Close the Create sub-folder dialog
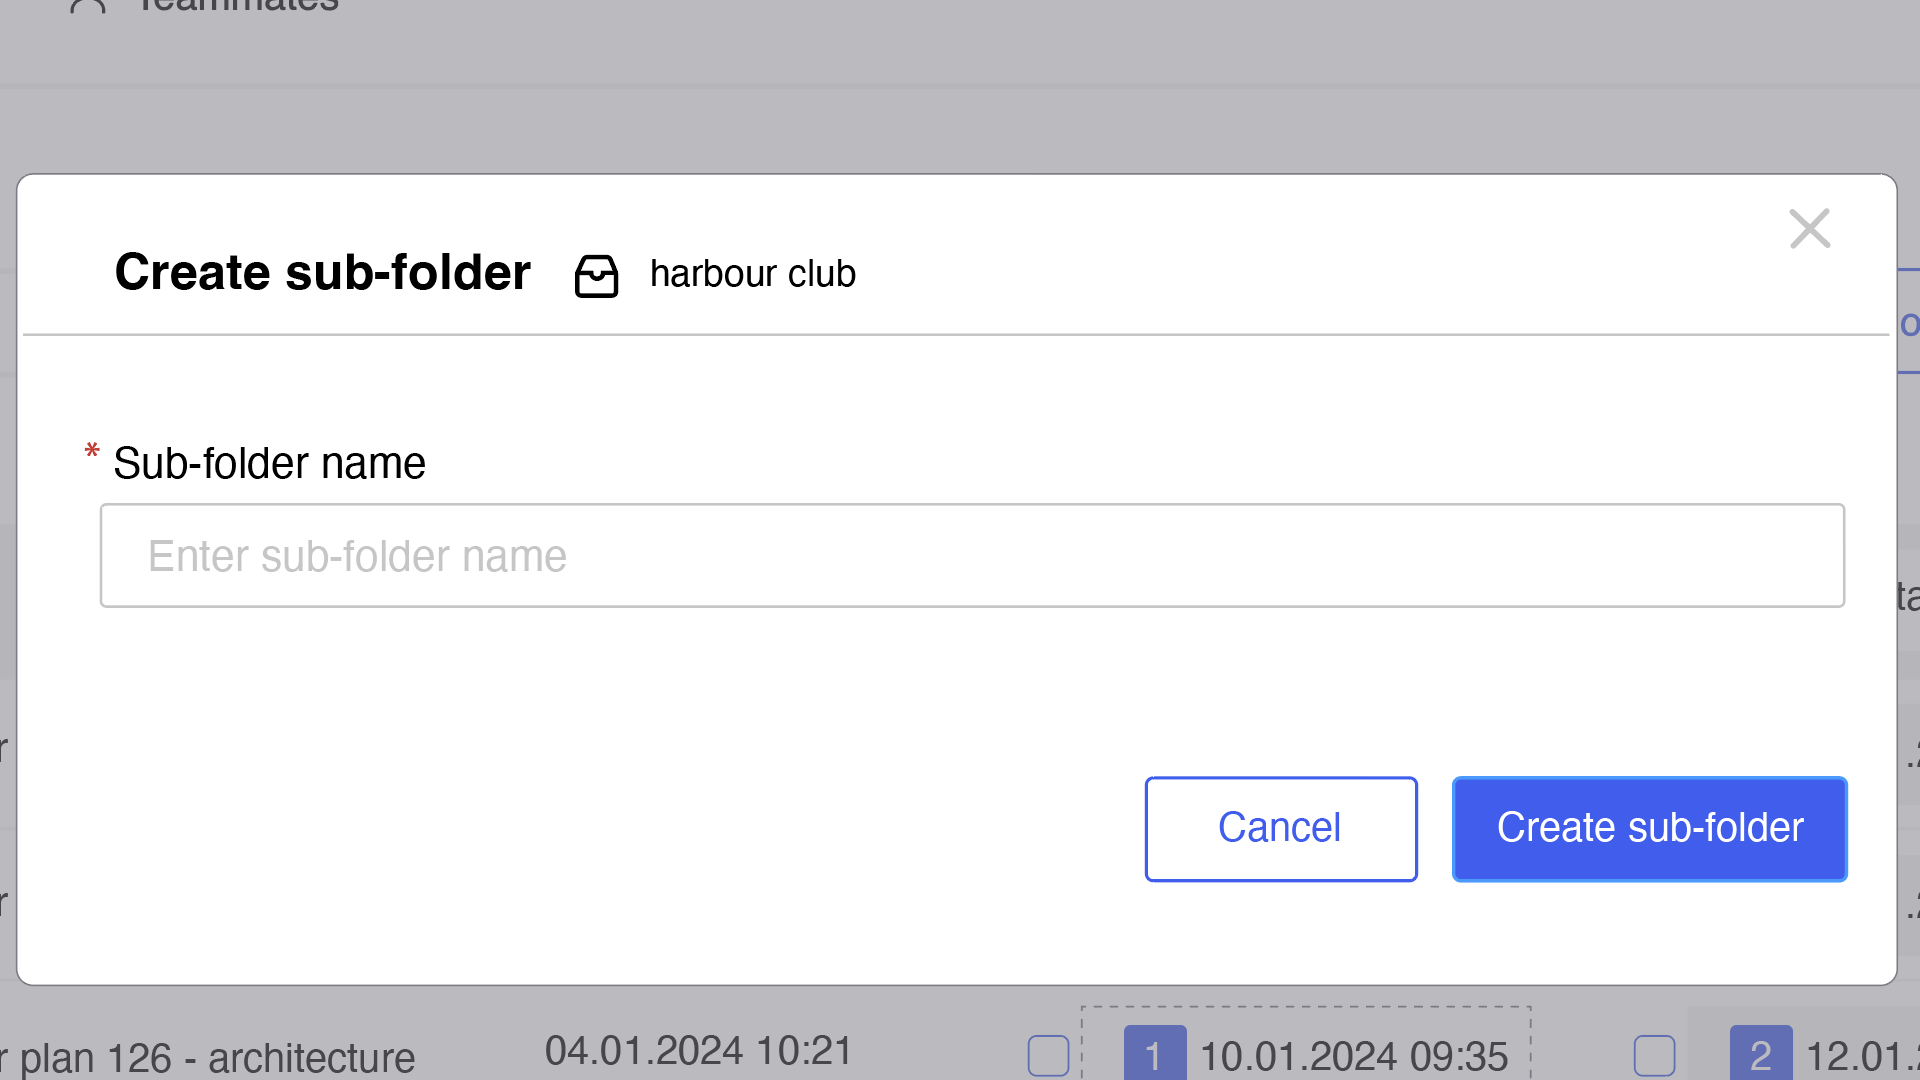The height and width of the screenshot is (1080, 1920). tap(1809, 229)
